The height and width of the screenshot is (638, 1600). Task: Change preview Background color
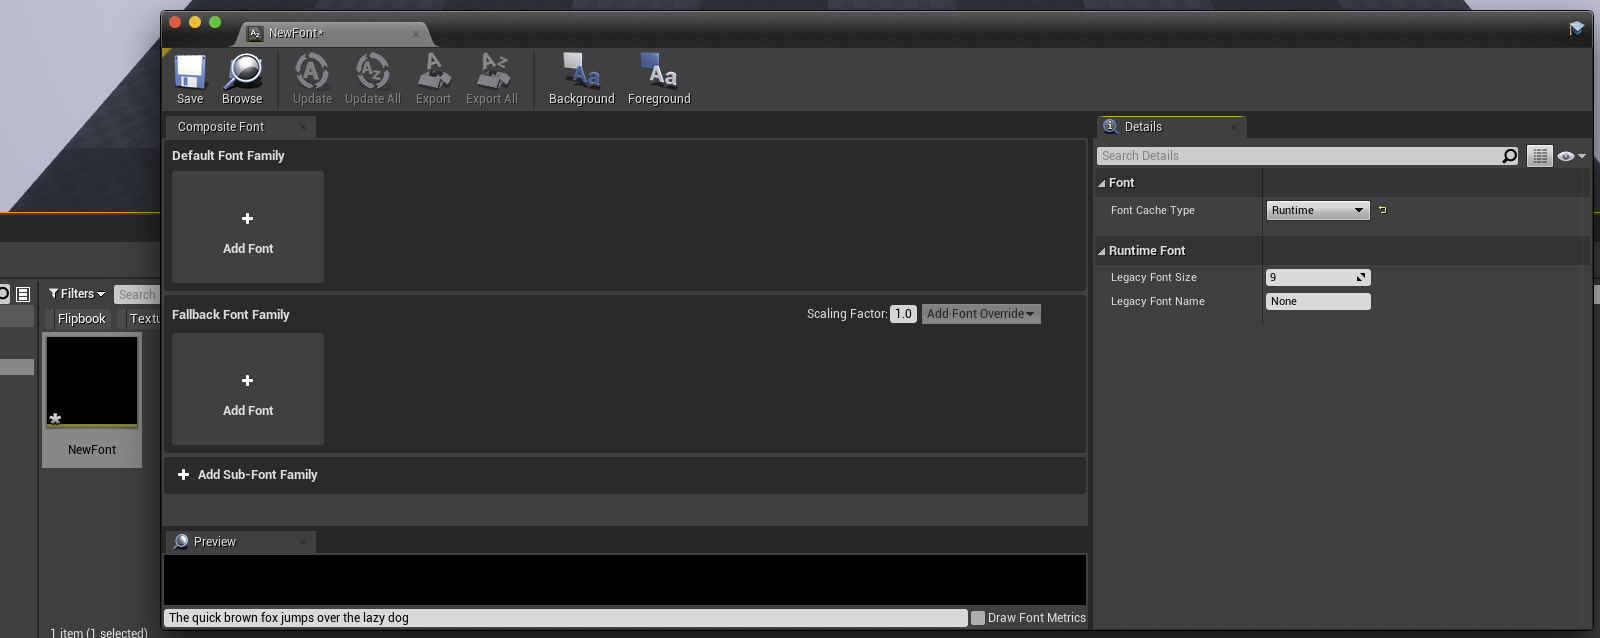pos(581,78)
